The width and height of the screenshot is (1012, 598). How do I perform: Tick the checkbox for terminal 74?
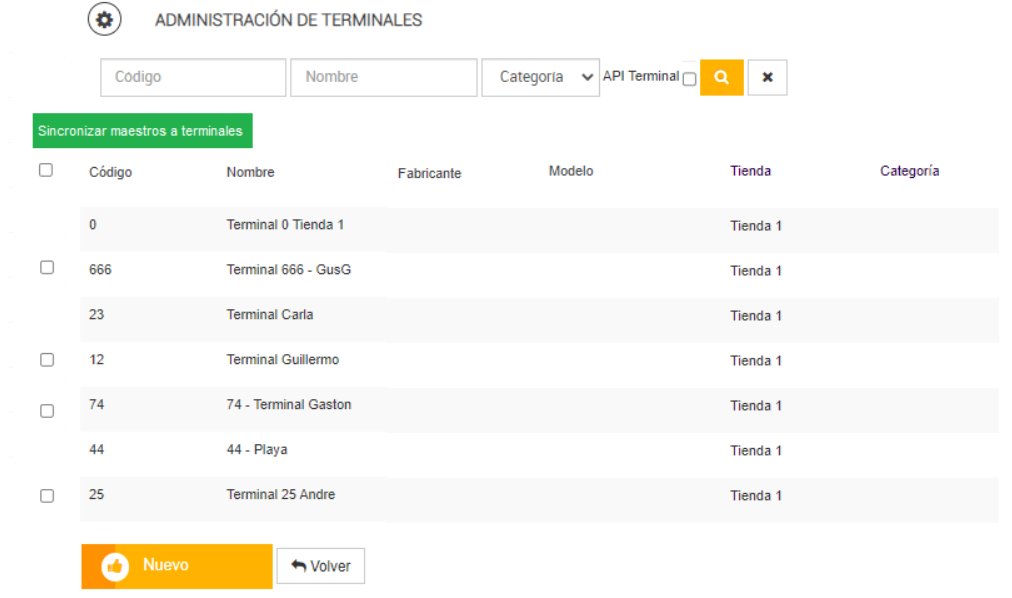tap(46, 410)
